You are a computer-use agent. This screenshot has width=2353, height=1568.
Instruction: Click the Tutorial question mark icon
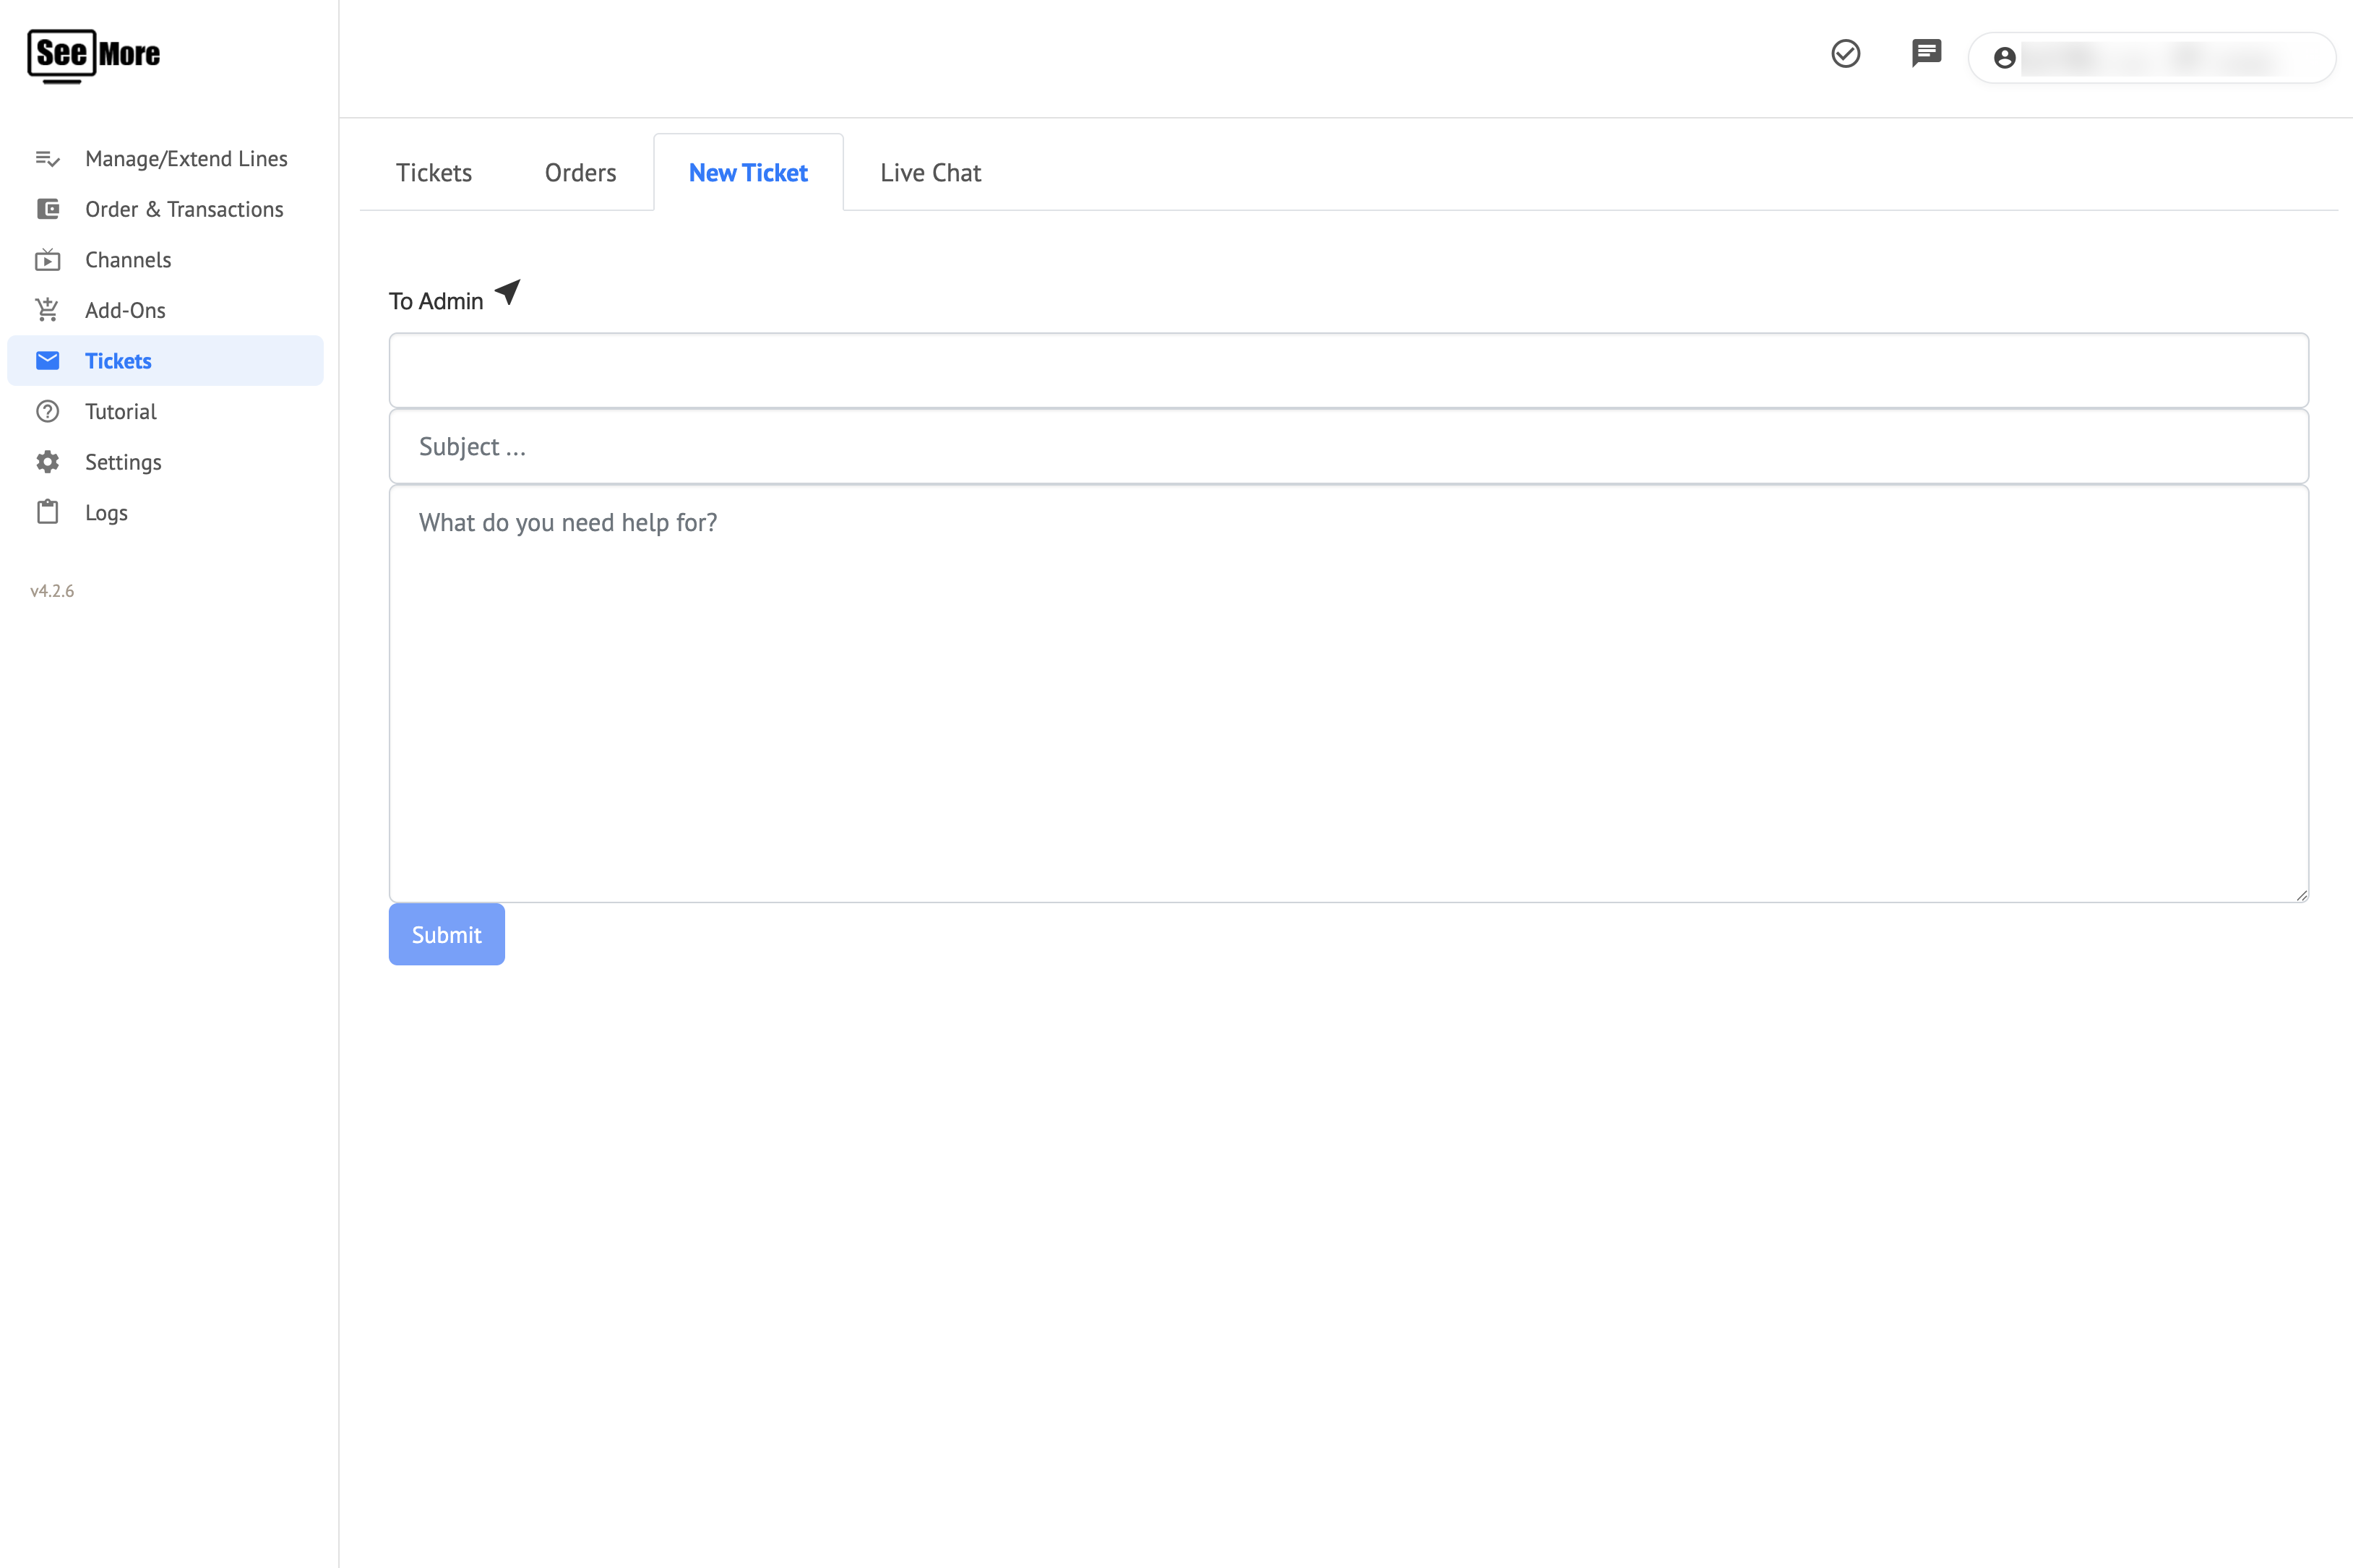point(47,411)
